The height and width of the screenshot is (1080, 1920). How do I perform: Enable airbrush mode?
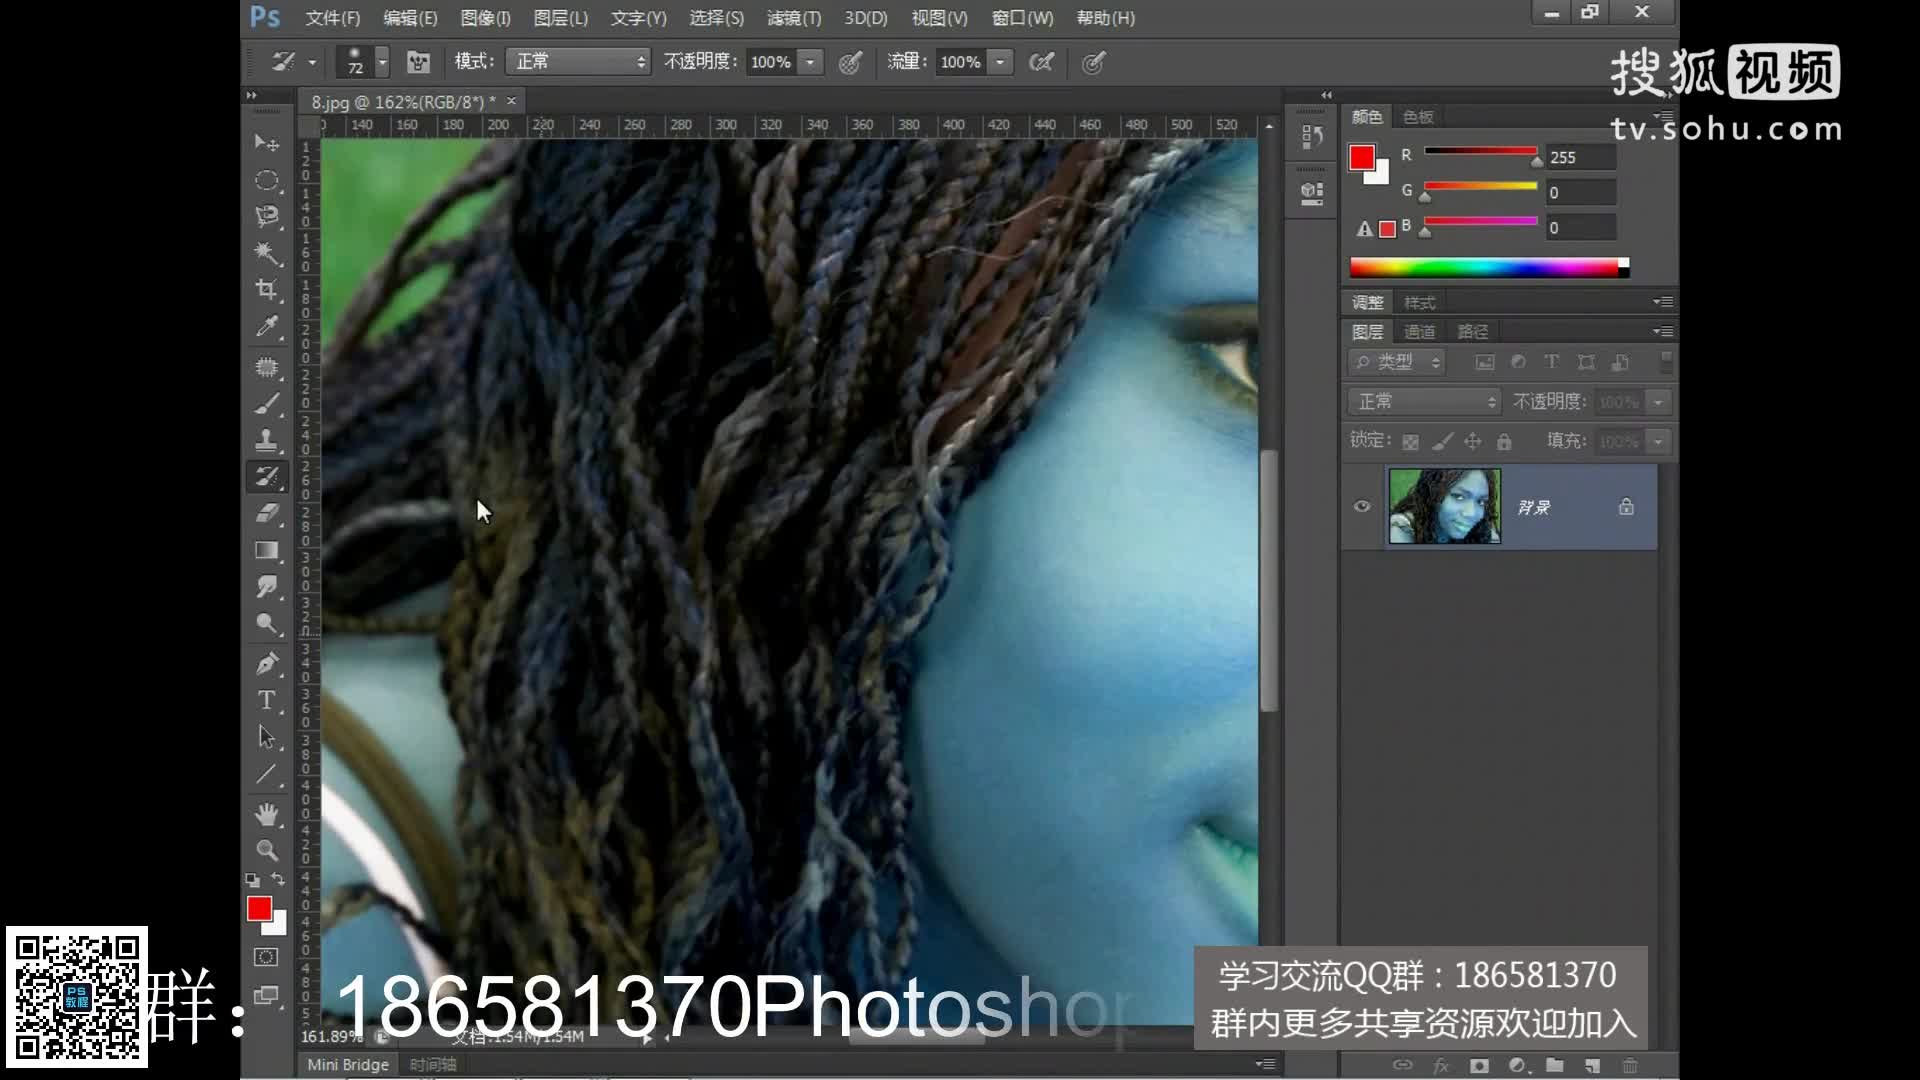(1041, 62)
